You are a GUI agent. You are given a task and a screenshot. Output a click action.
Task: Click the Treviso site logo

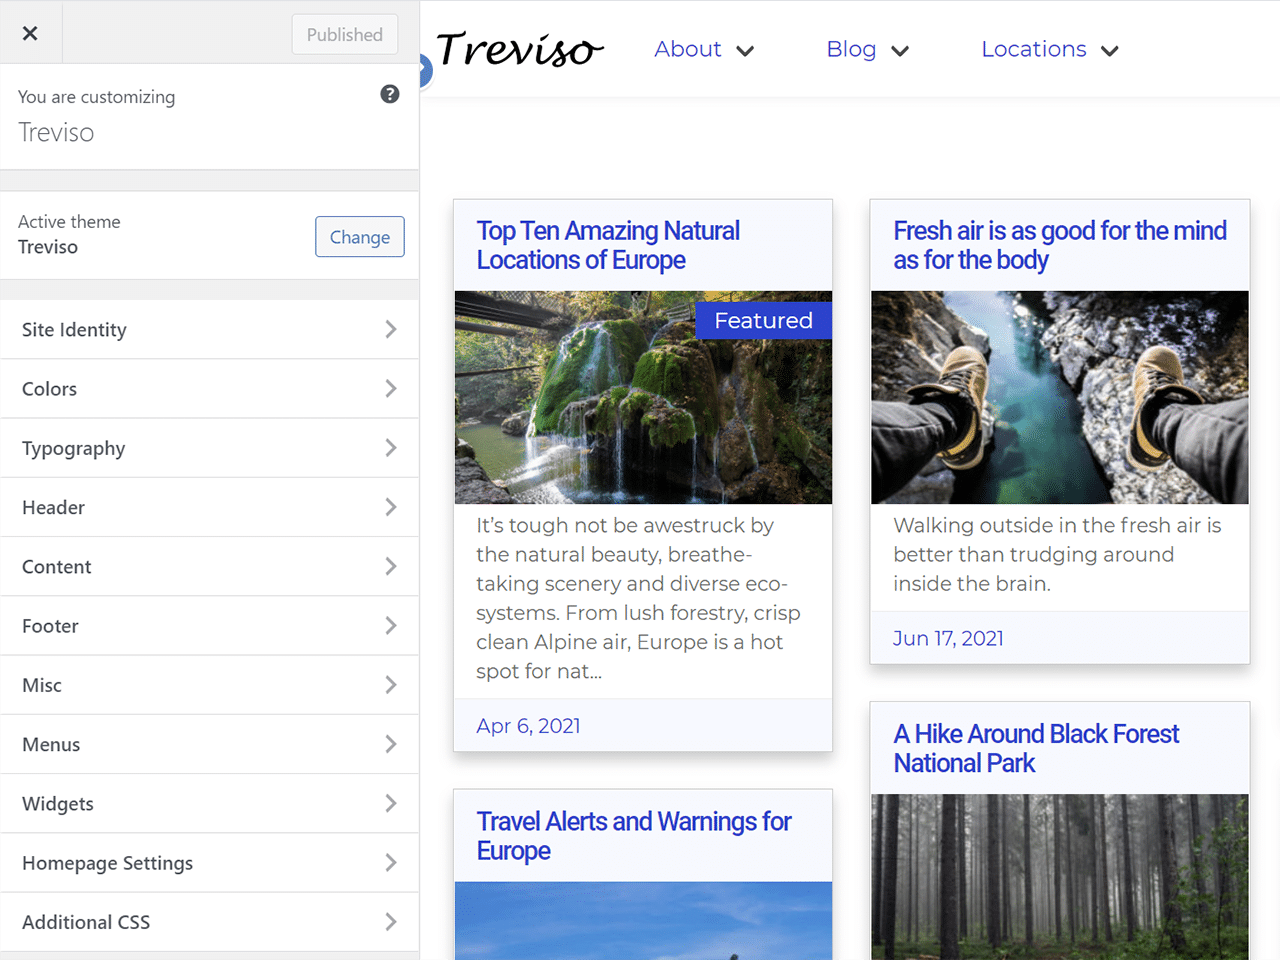[x=520, y=49]
